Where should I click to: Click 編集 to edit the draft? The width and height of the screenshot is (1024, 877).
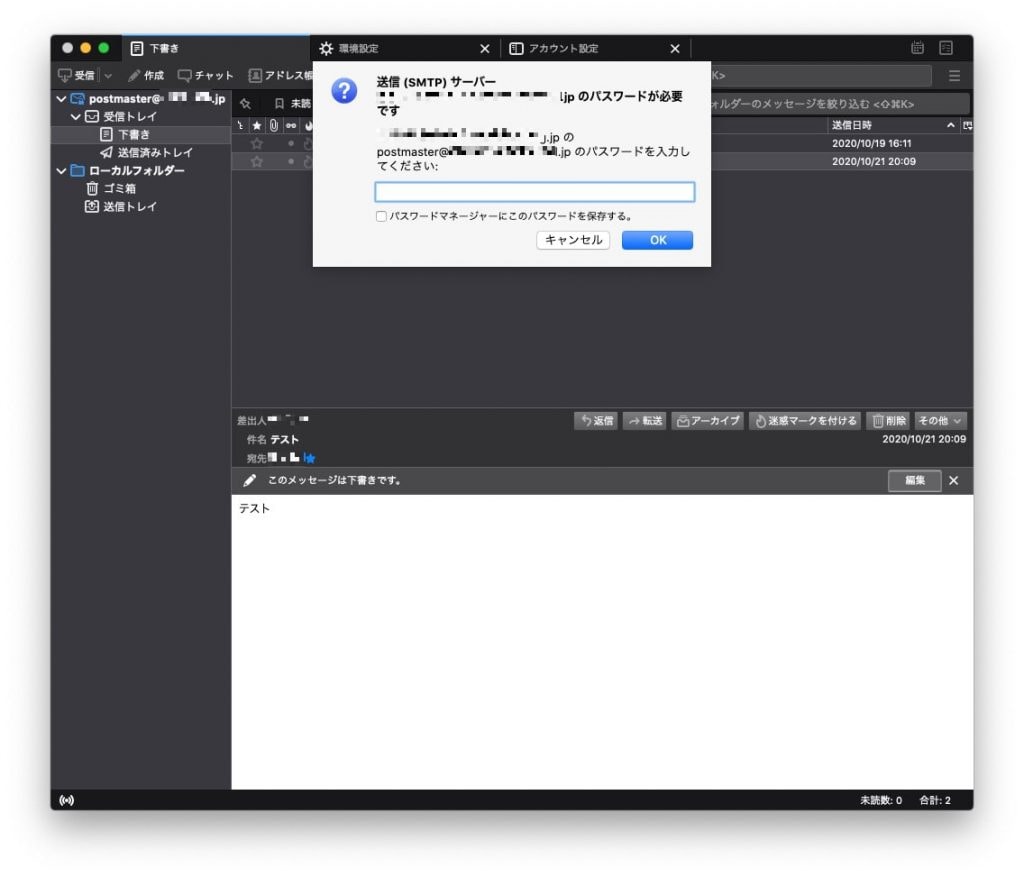tap(914, 480)
